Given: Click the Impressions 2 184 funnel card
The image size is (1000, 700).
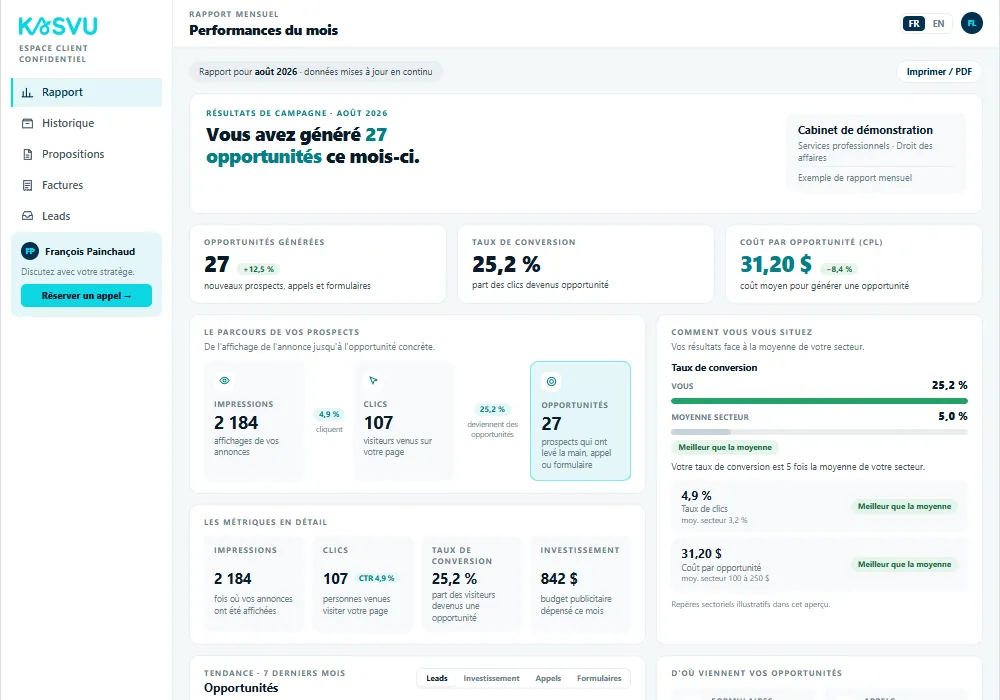Looking at the screenshot, I should [x=254, y=421].
